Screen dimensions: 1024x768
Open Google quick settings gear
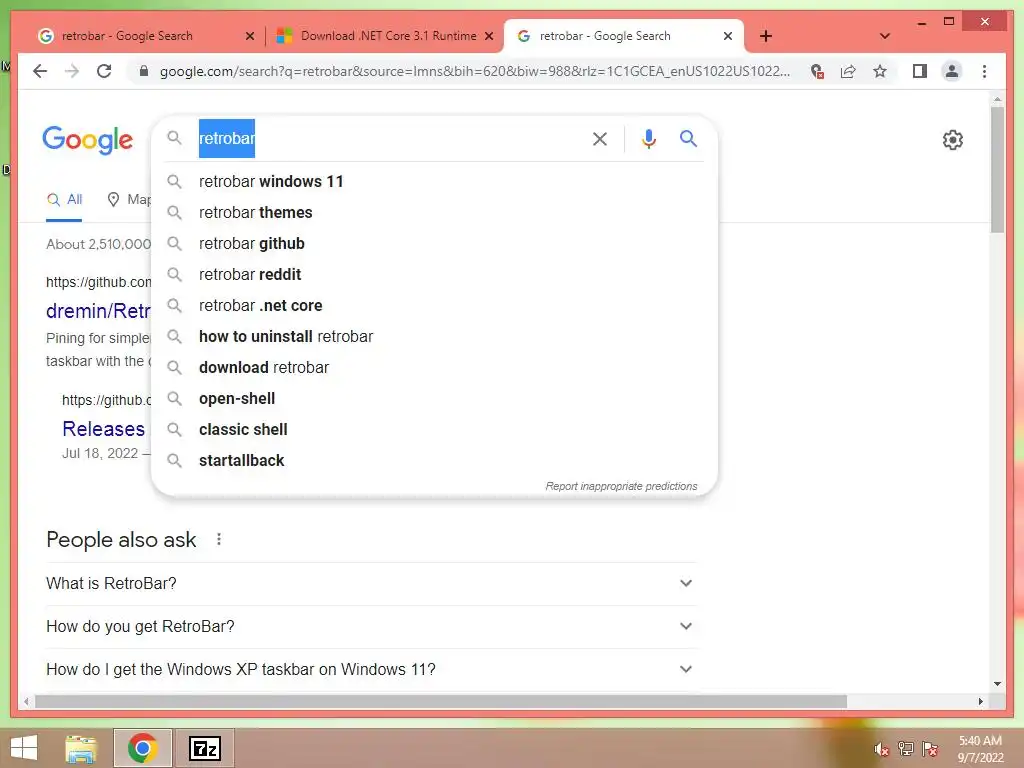(x=952, y=140)
